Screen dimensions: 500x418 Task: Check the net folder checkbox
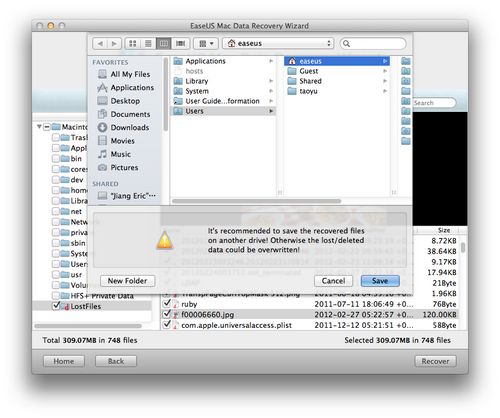click(x=56, y=212)
